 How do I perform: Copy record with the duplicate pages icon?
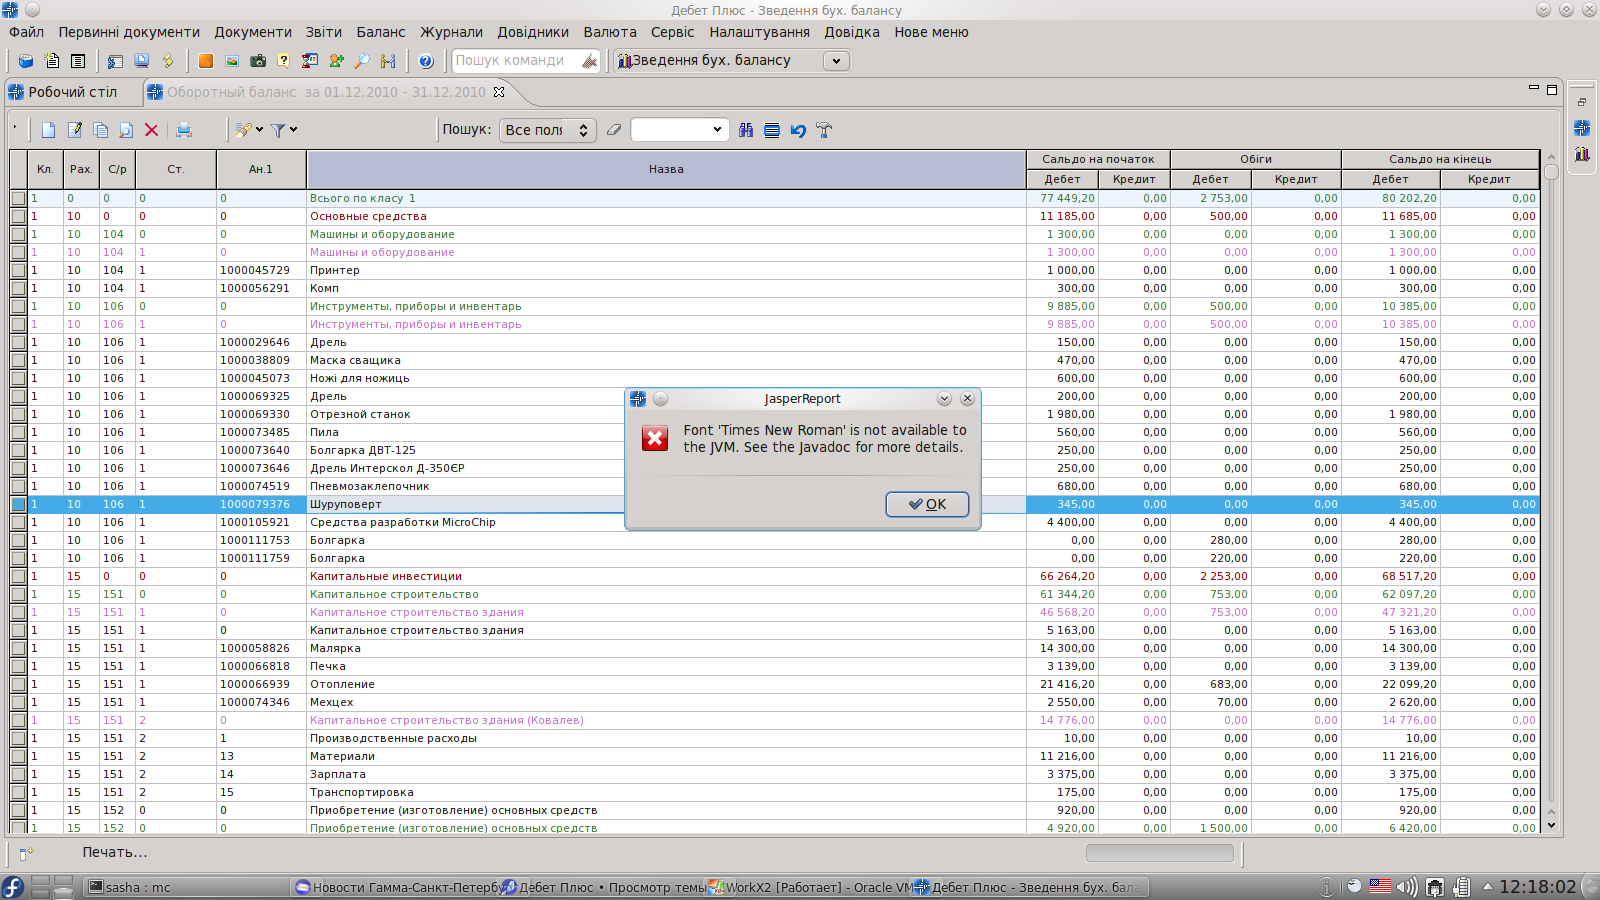pos(100,130)
